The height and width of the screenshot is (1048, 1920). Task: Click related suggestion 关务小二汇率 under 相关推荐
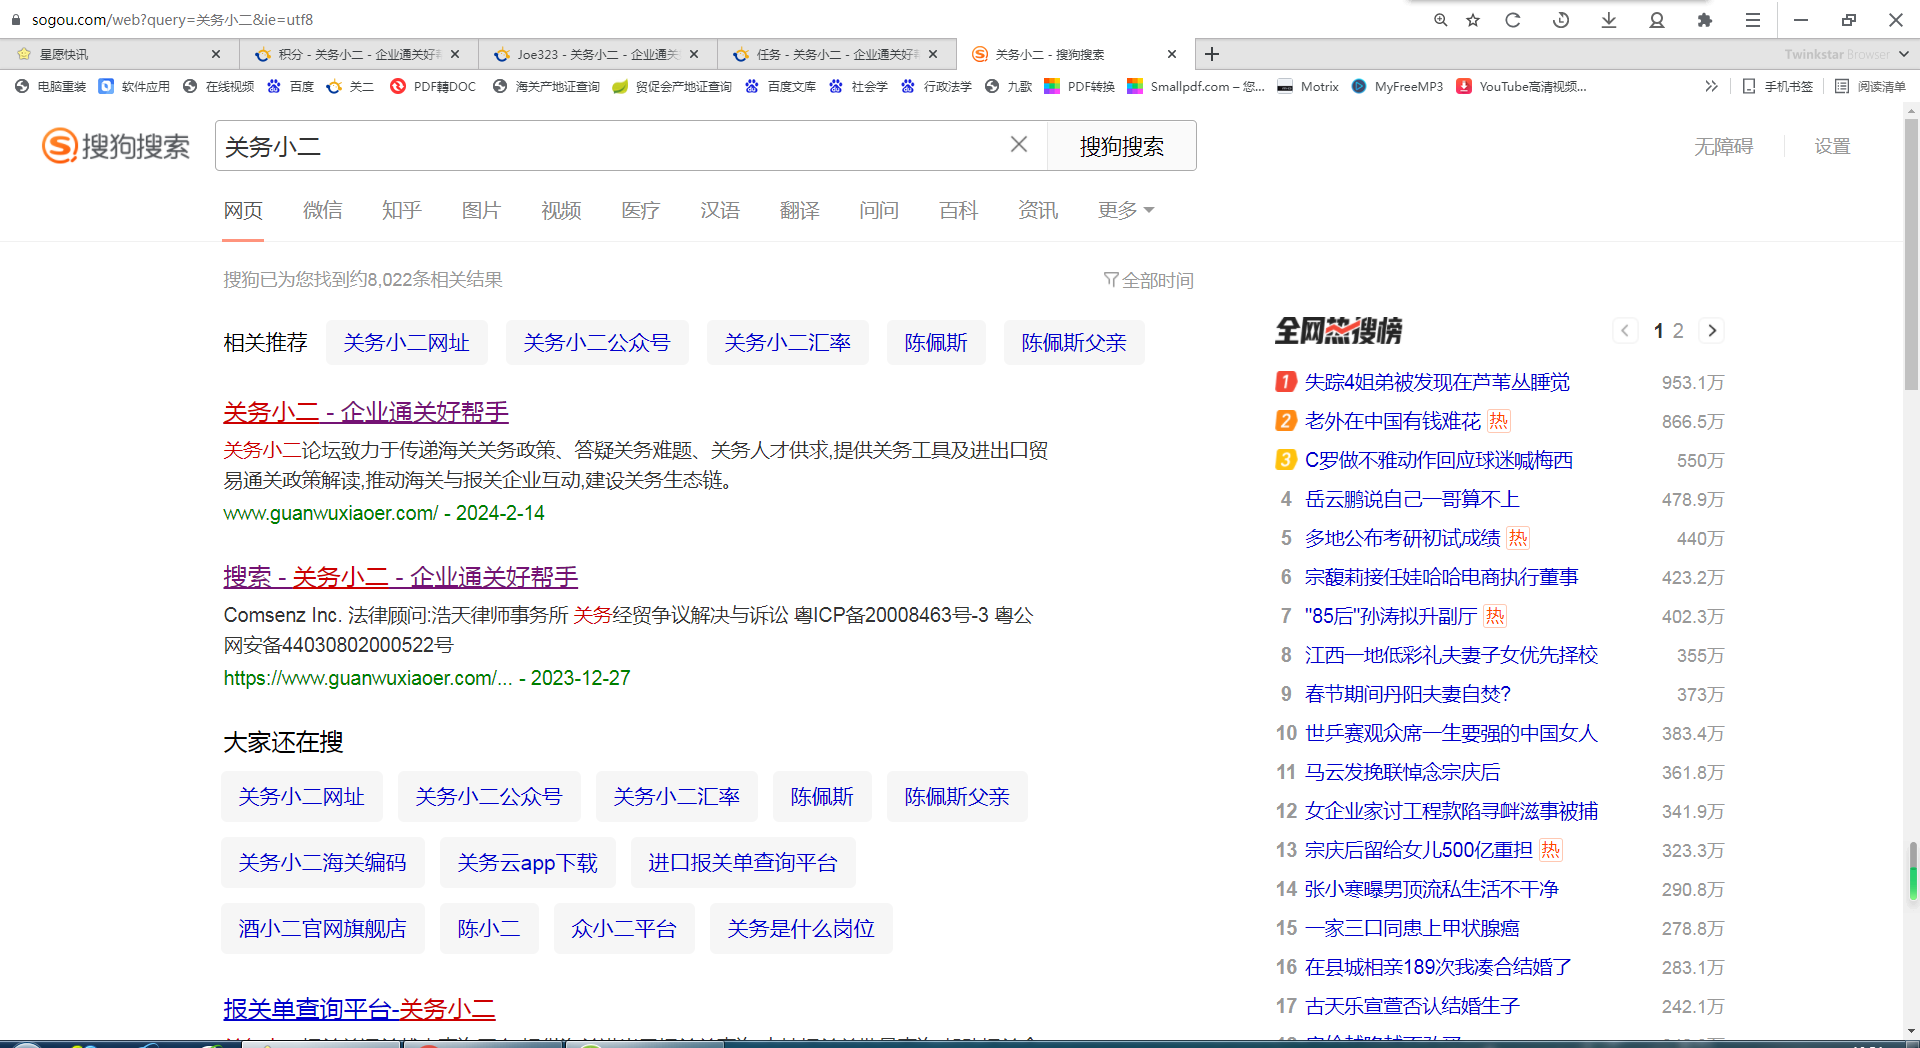click(x=787, y=343)
